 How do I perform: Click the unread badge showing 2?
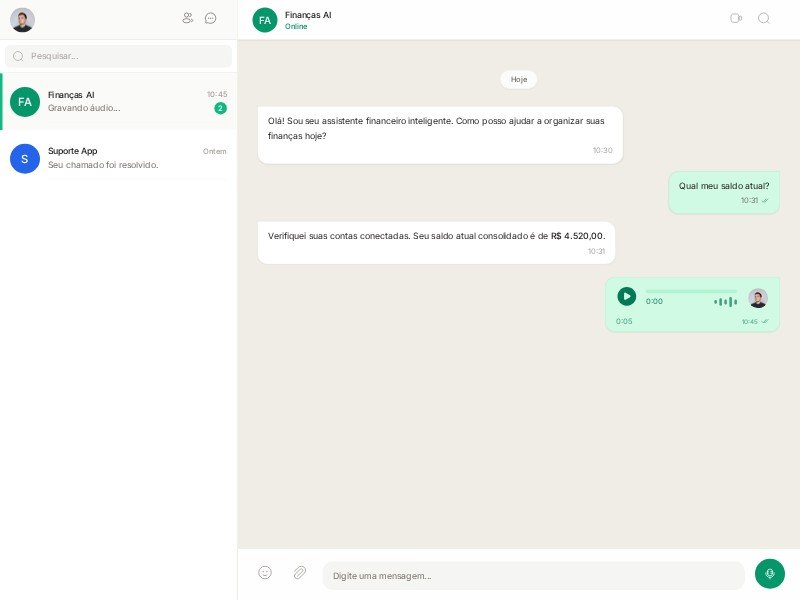pos(220,108)
